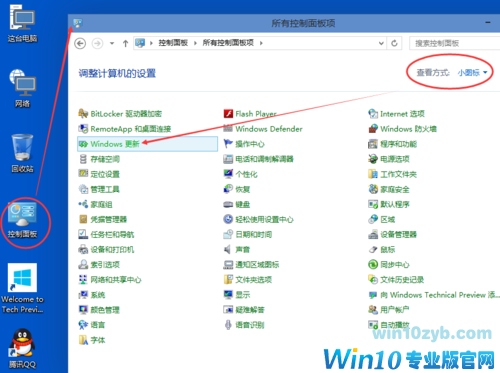Focus the 搜索控制面板 search box
This screenshot has height=373, width=500.
(x=454, y=43)
